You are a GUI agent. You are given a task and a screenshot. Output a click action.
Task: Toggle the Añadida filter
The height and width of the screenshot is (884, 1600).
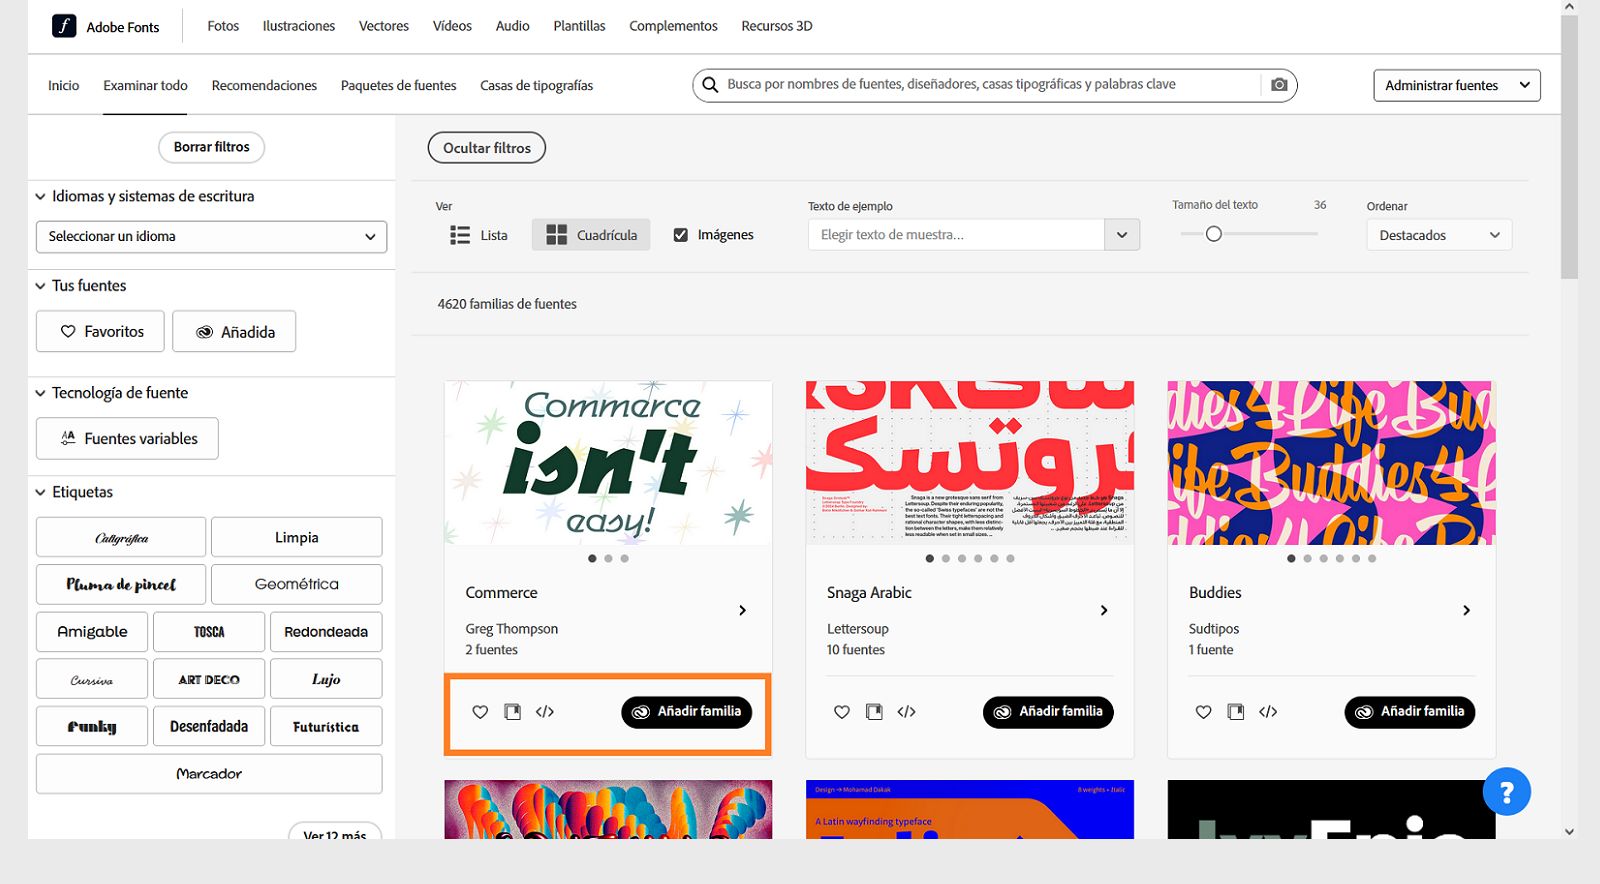pyautogui.click(x=234, y=331)
